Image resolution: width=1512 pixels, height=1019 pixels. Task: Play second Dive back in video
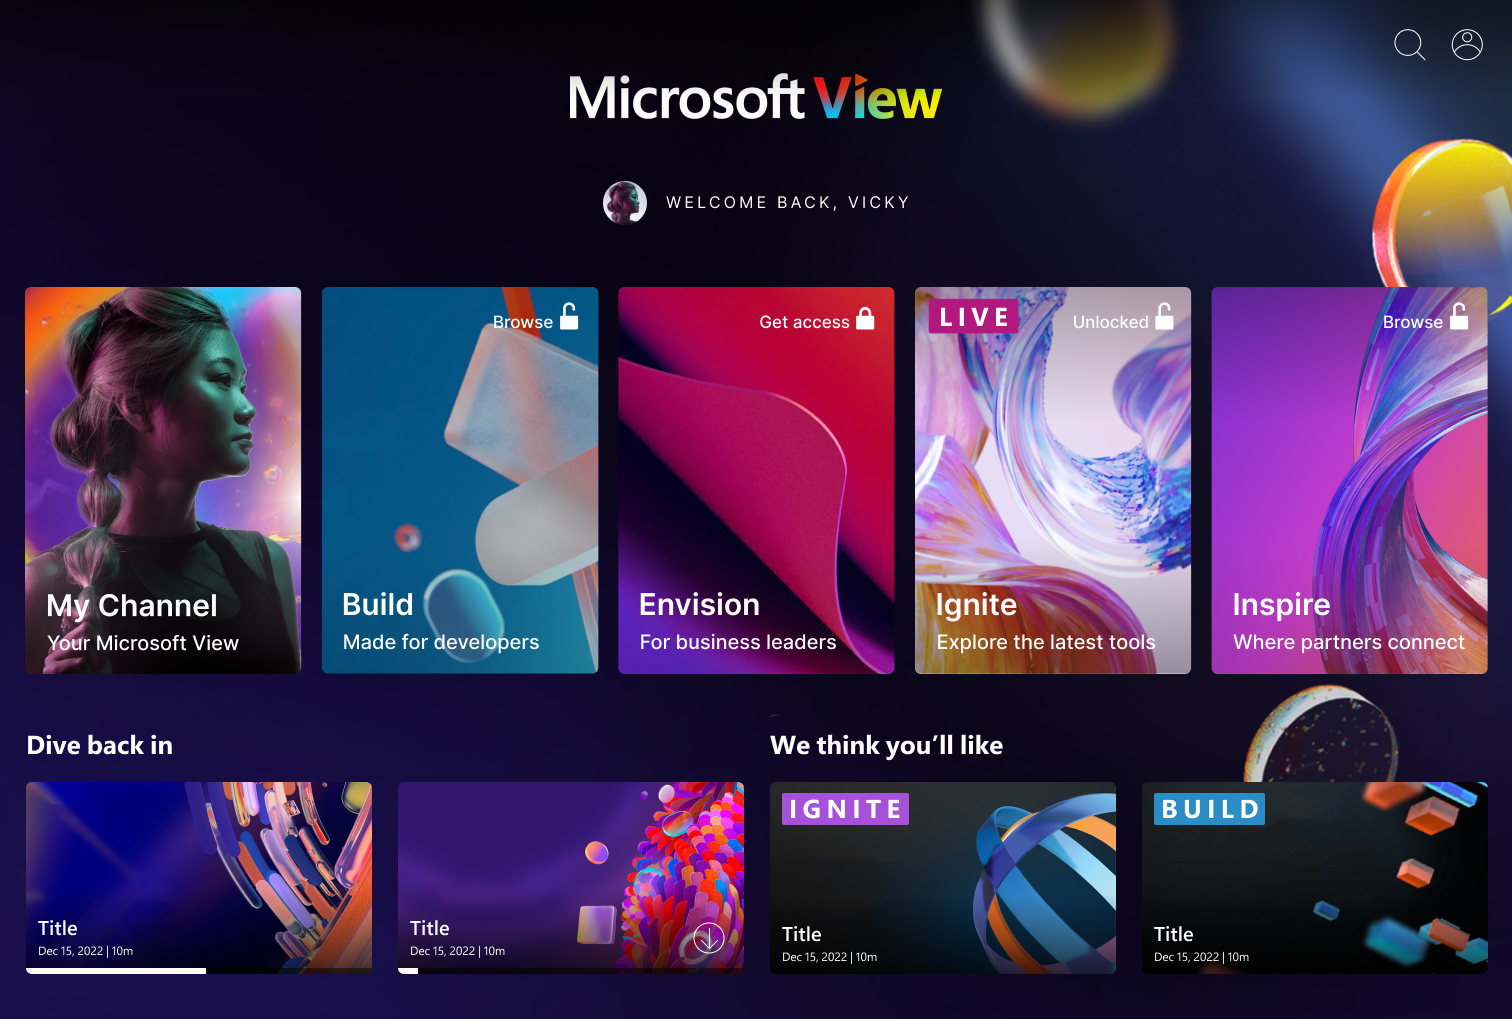pyautogui.click(x=571, y=877)
